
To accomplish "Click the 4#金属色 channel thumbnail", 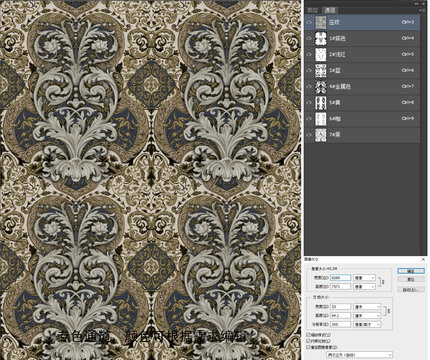I will tap(321, 86).
